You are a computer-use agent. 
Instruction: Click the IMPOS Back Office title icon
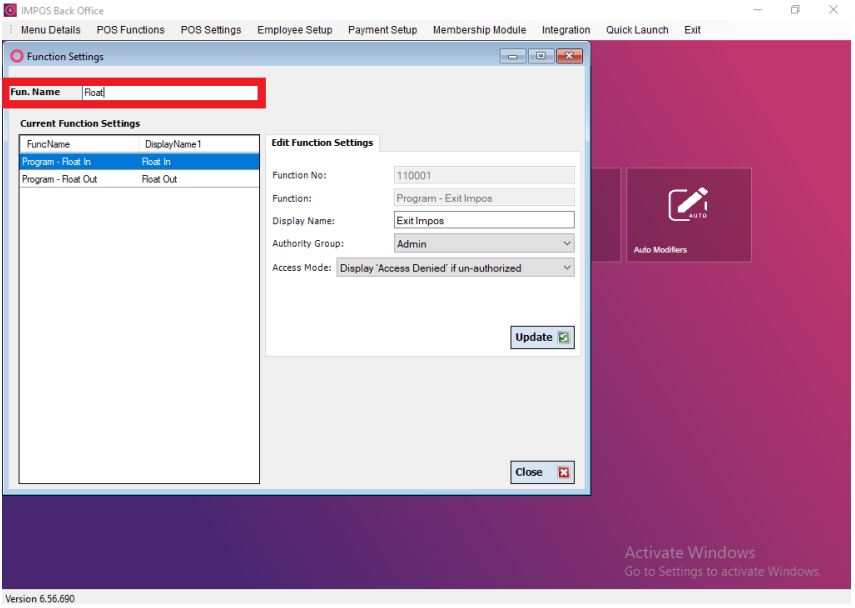point(10,10)
